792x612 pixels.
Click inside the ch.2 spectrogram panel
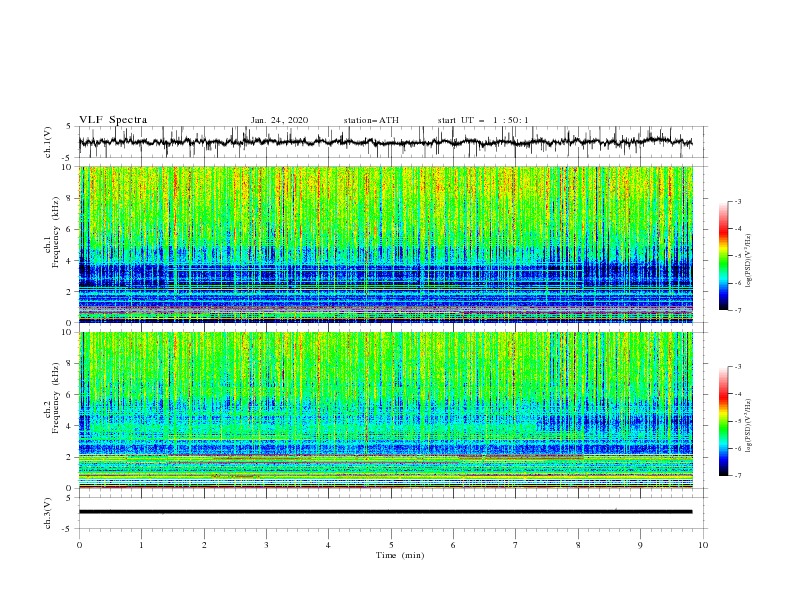point(385,410)
